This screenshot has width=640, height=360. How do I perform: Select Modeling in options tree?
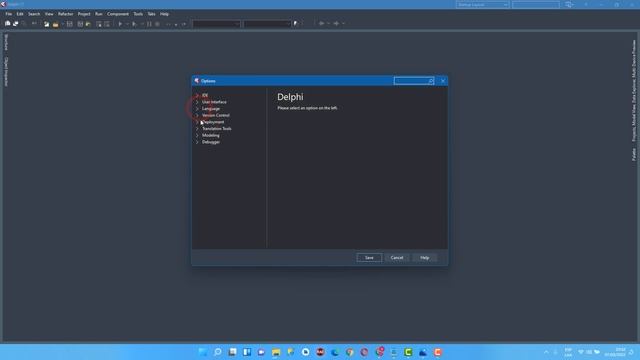211,135
